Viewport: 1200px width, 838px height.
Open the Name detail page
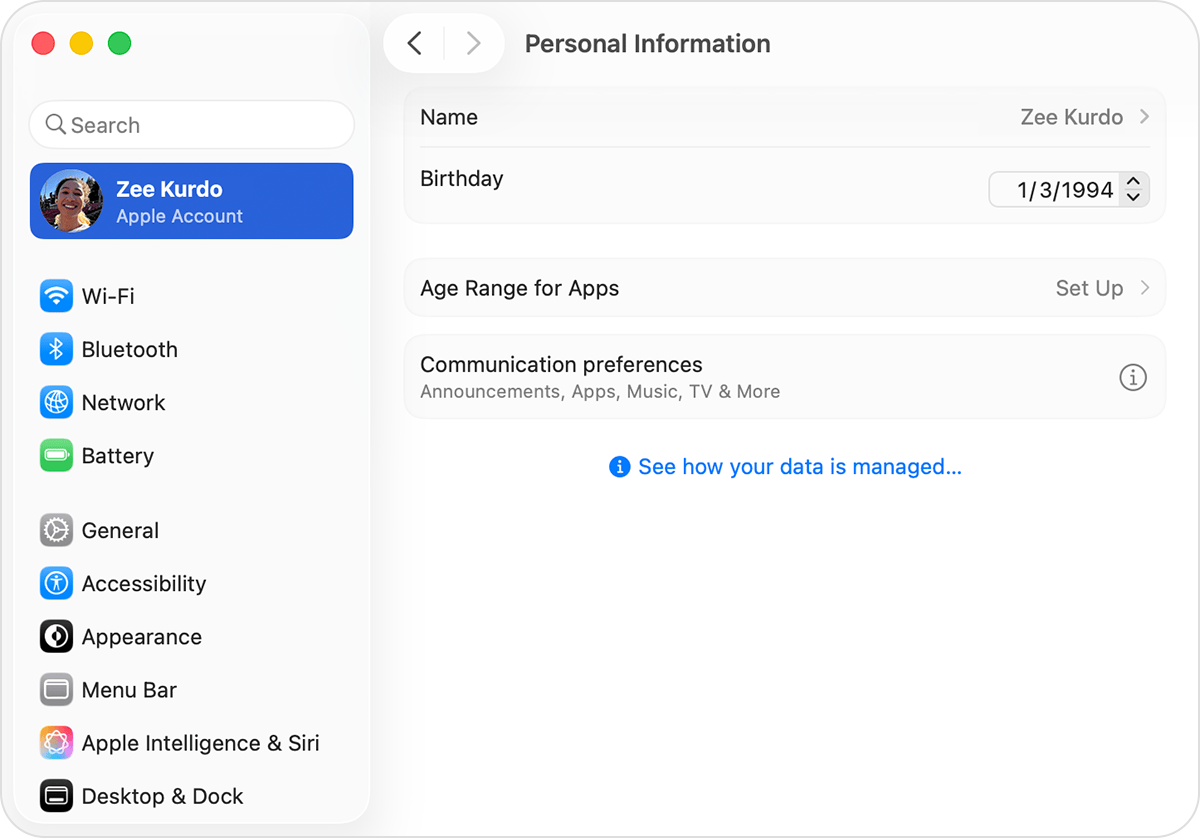(784, 117)
